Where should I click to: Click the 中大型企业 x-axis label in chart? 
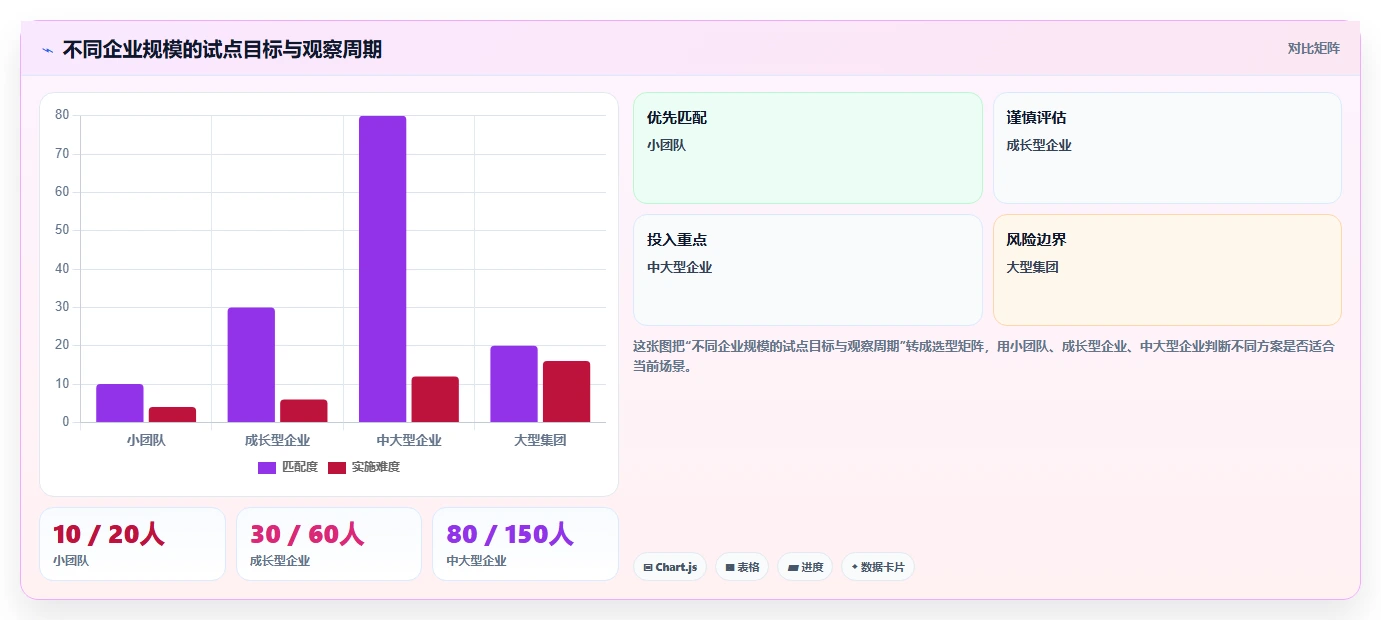409,440
